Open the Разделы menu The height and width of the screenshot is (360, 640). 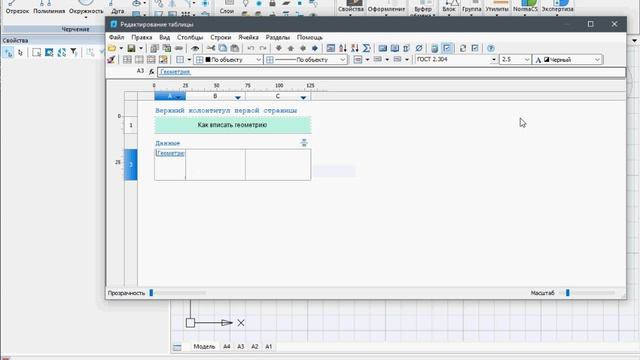click(278, 37)
